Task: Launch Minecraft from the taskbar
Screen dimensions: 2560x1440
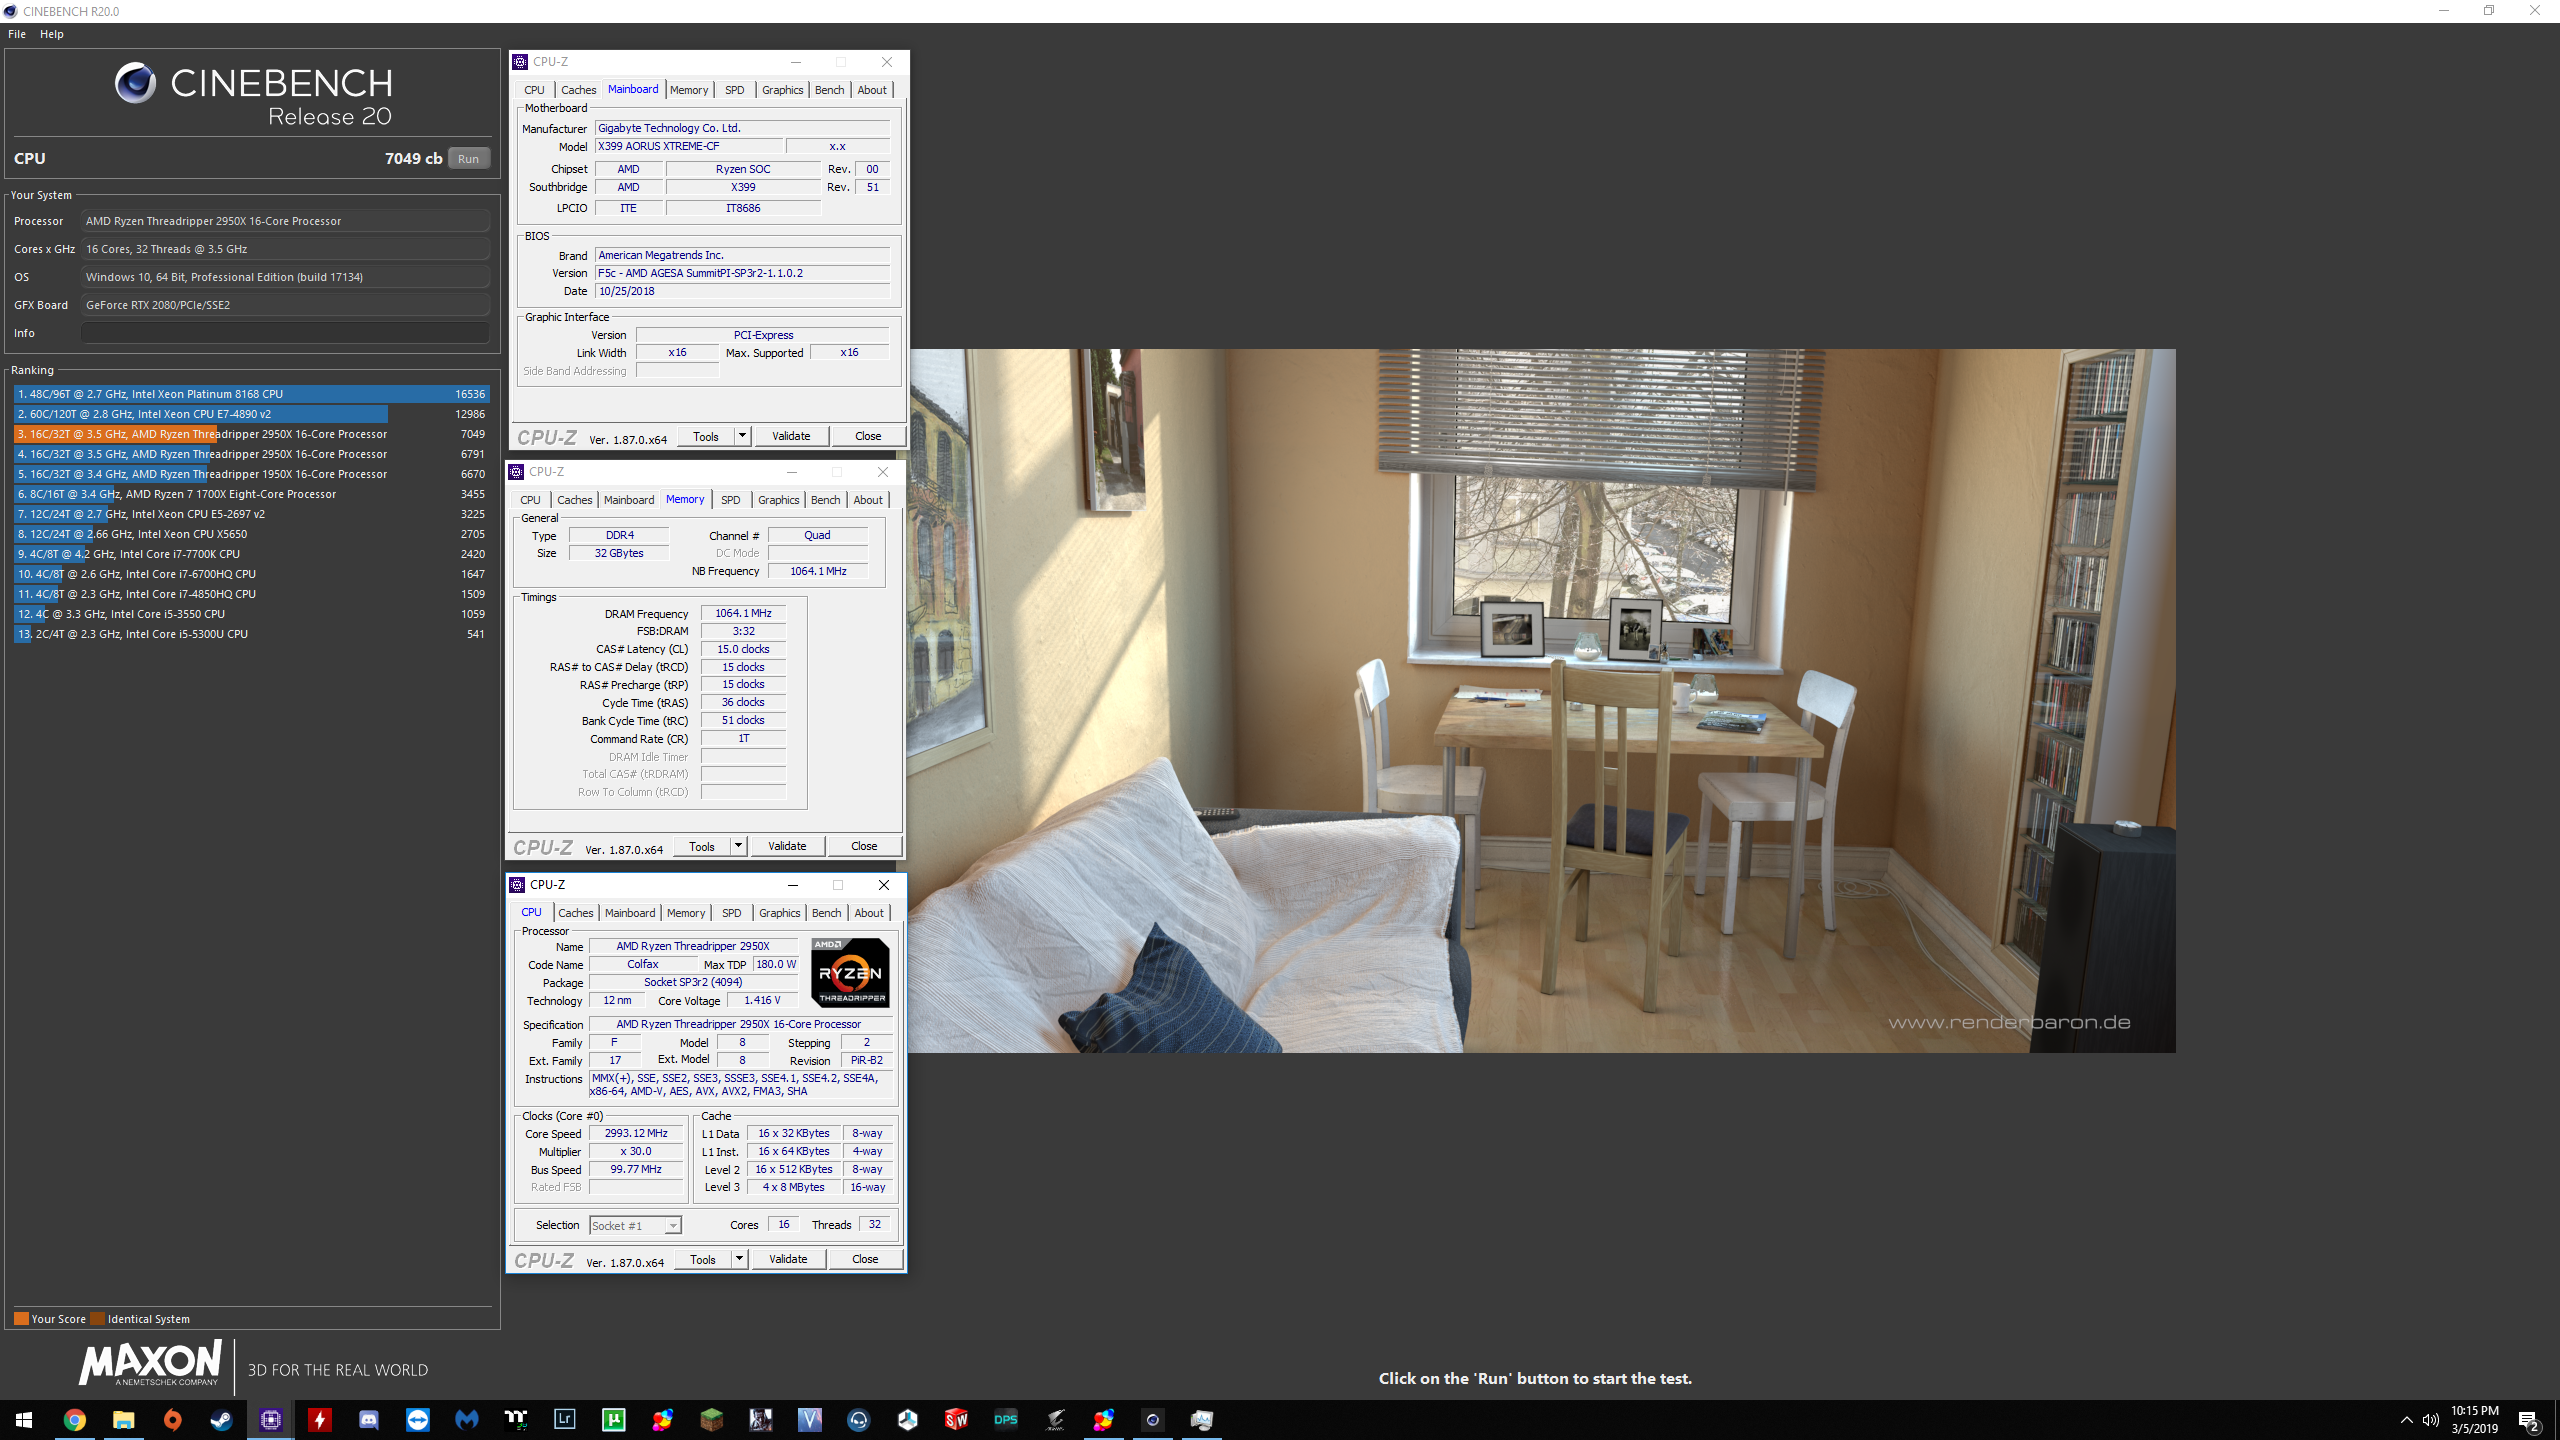Action: point(712,1420)
